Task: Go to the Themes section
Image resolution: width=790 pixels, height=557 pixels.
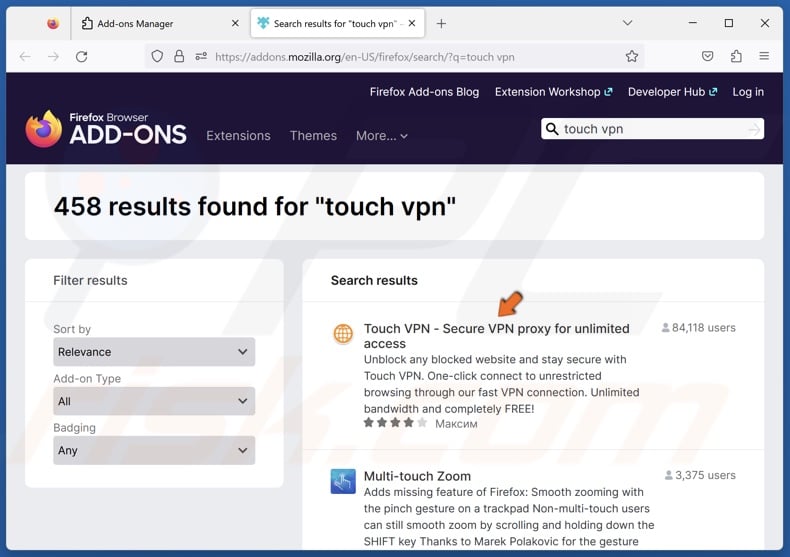Action: coord(313,135)
